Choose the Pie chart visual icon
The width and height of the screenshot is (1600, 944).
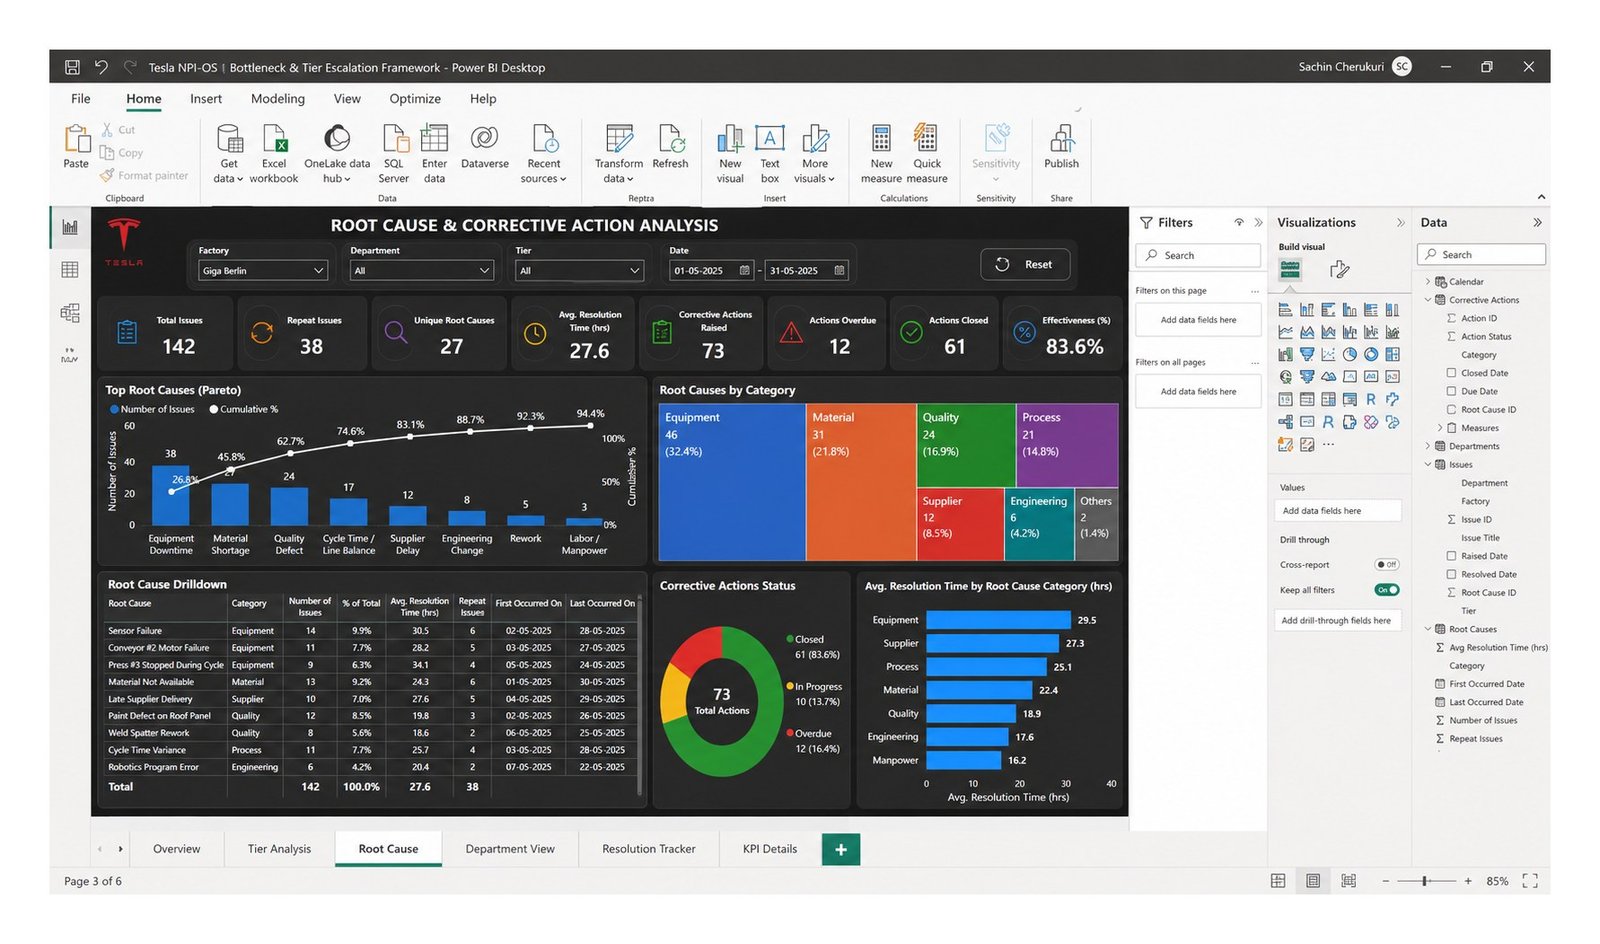tap(1350, 355)
